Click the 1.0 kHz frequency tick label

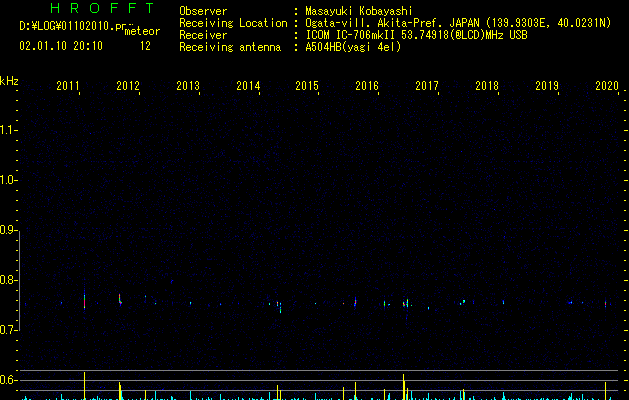[8, 180]
